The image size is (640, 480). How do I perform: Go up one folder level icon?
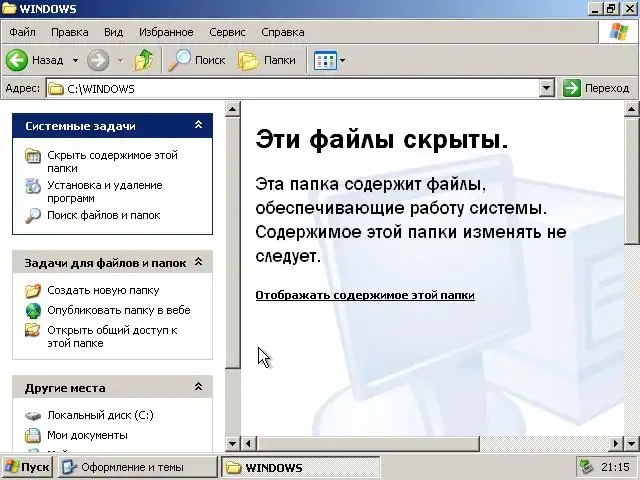[144, 60]
